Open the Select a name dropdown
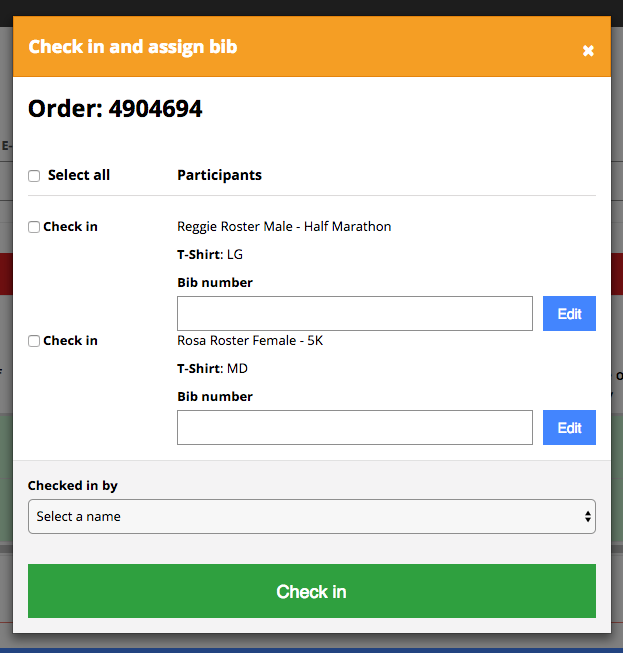The width and height of the screenshot is (623, 653). tap(311, 517)
